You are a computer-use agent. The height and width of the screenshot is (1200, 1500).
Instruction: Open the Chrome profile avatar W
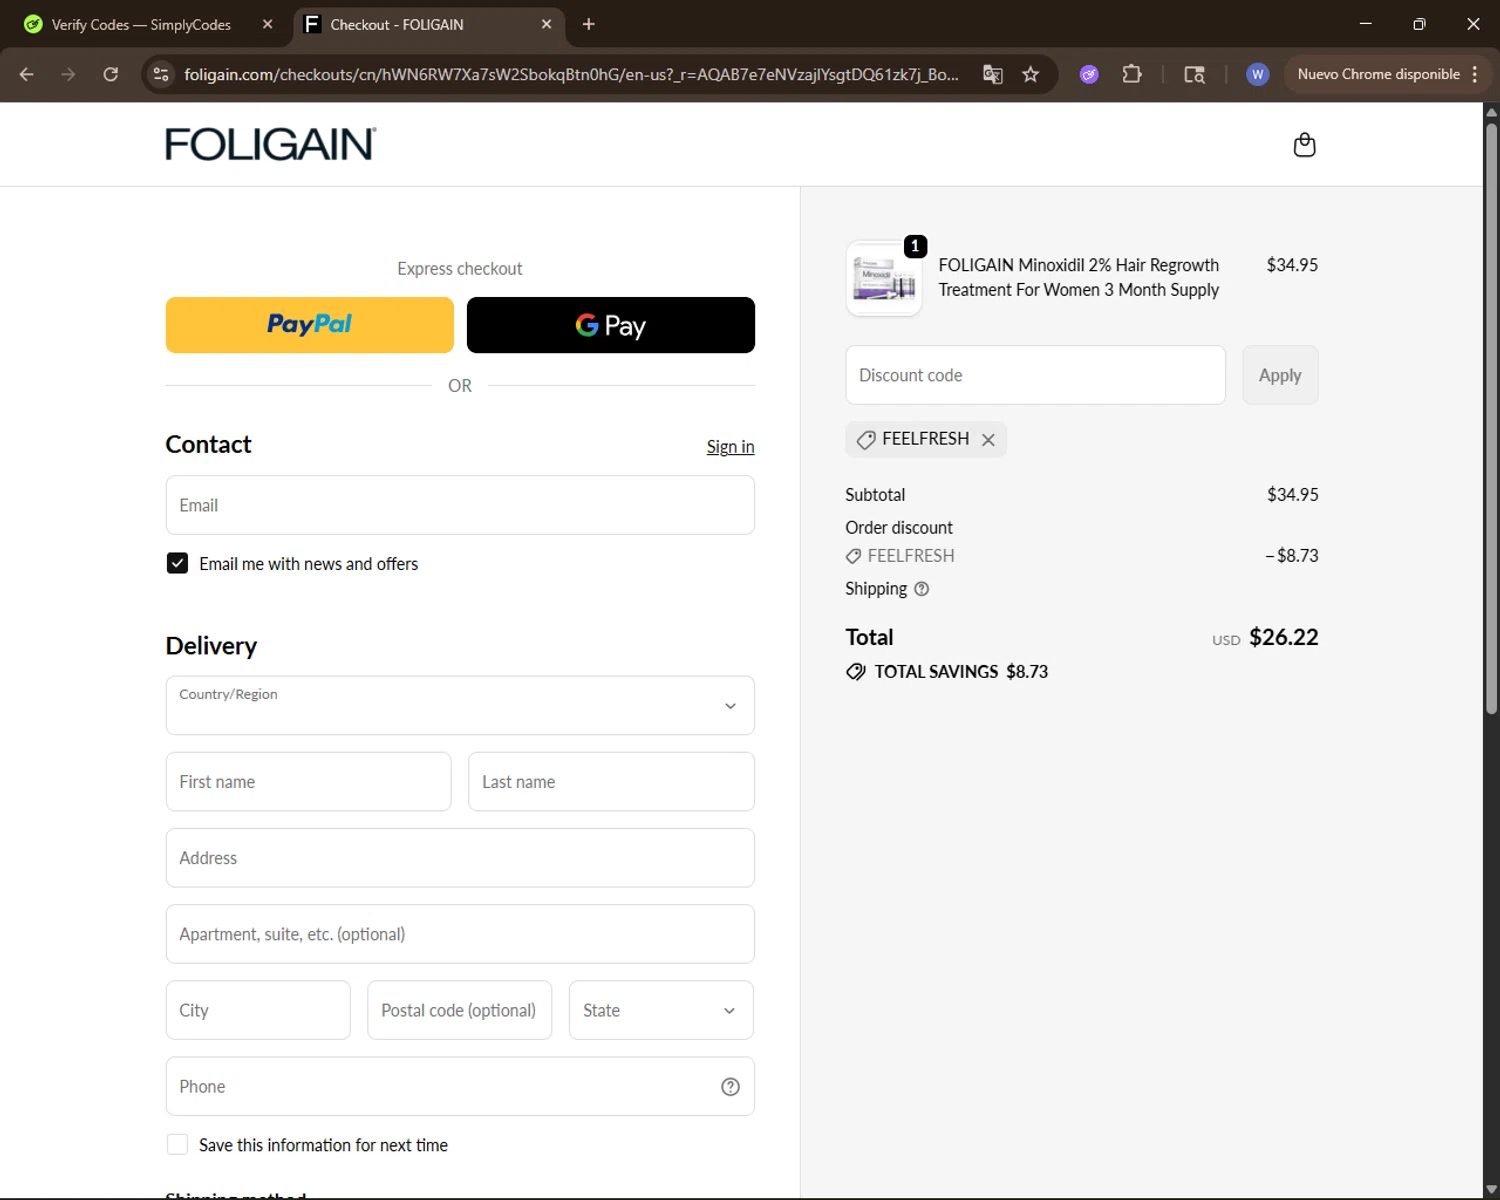coord(1257,74)
